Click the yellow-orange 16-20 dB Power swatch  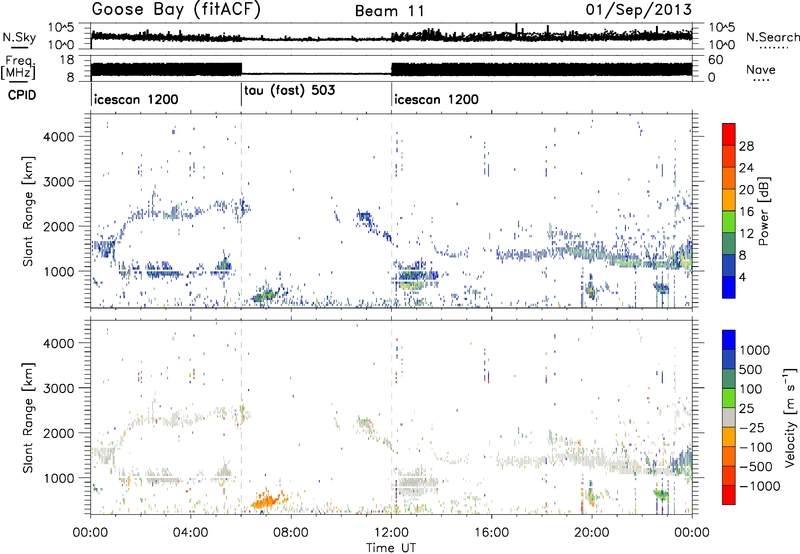tap(729, 199)
